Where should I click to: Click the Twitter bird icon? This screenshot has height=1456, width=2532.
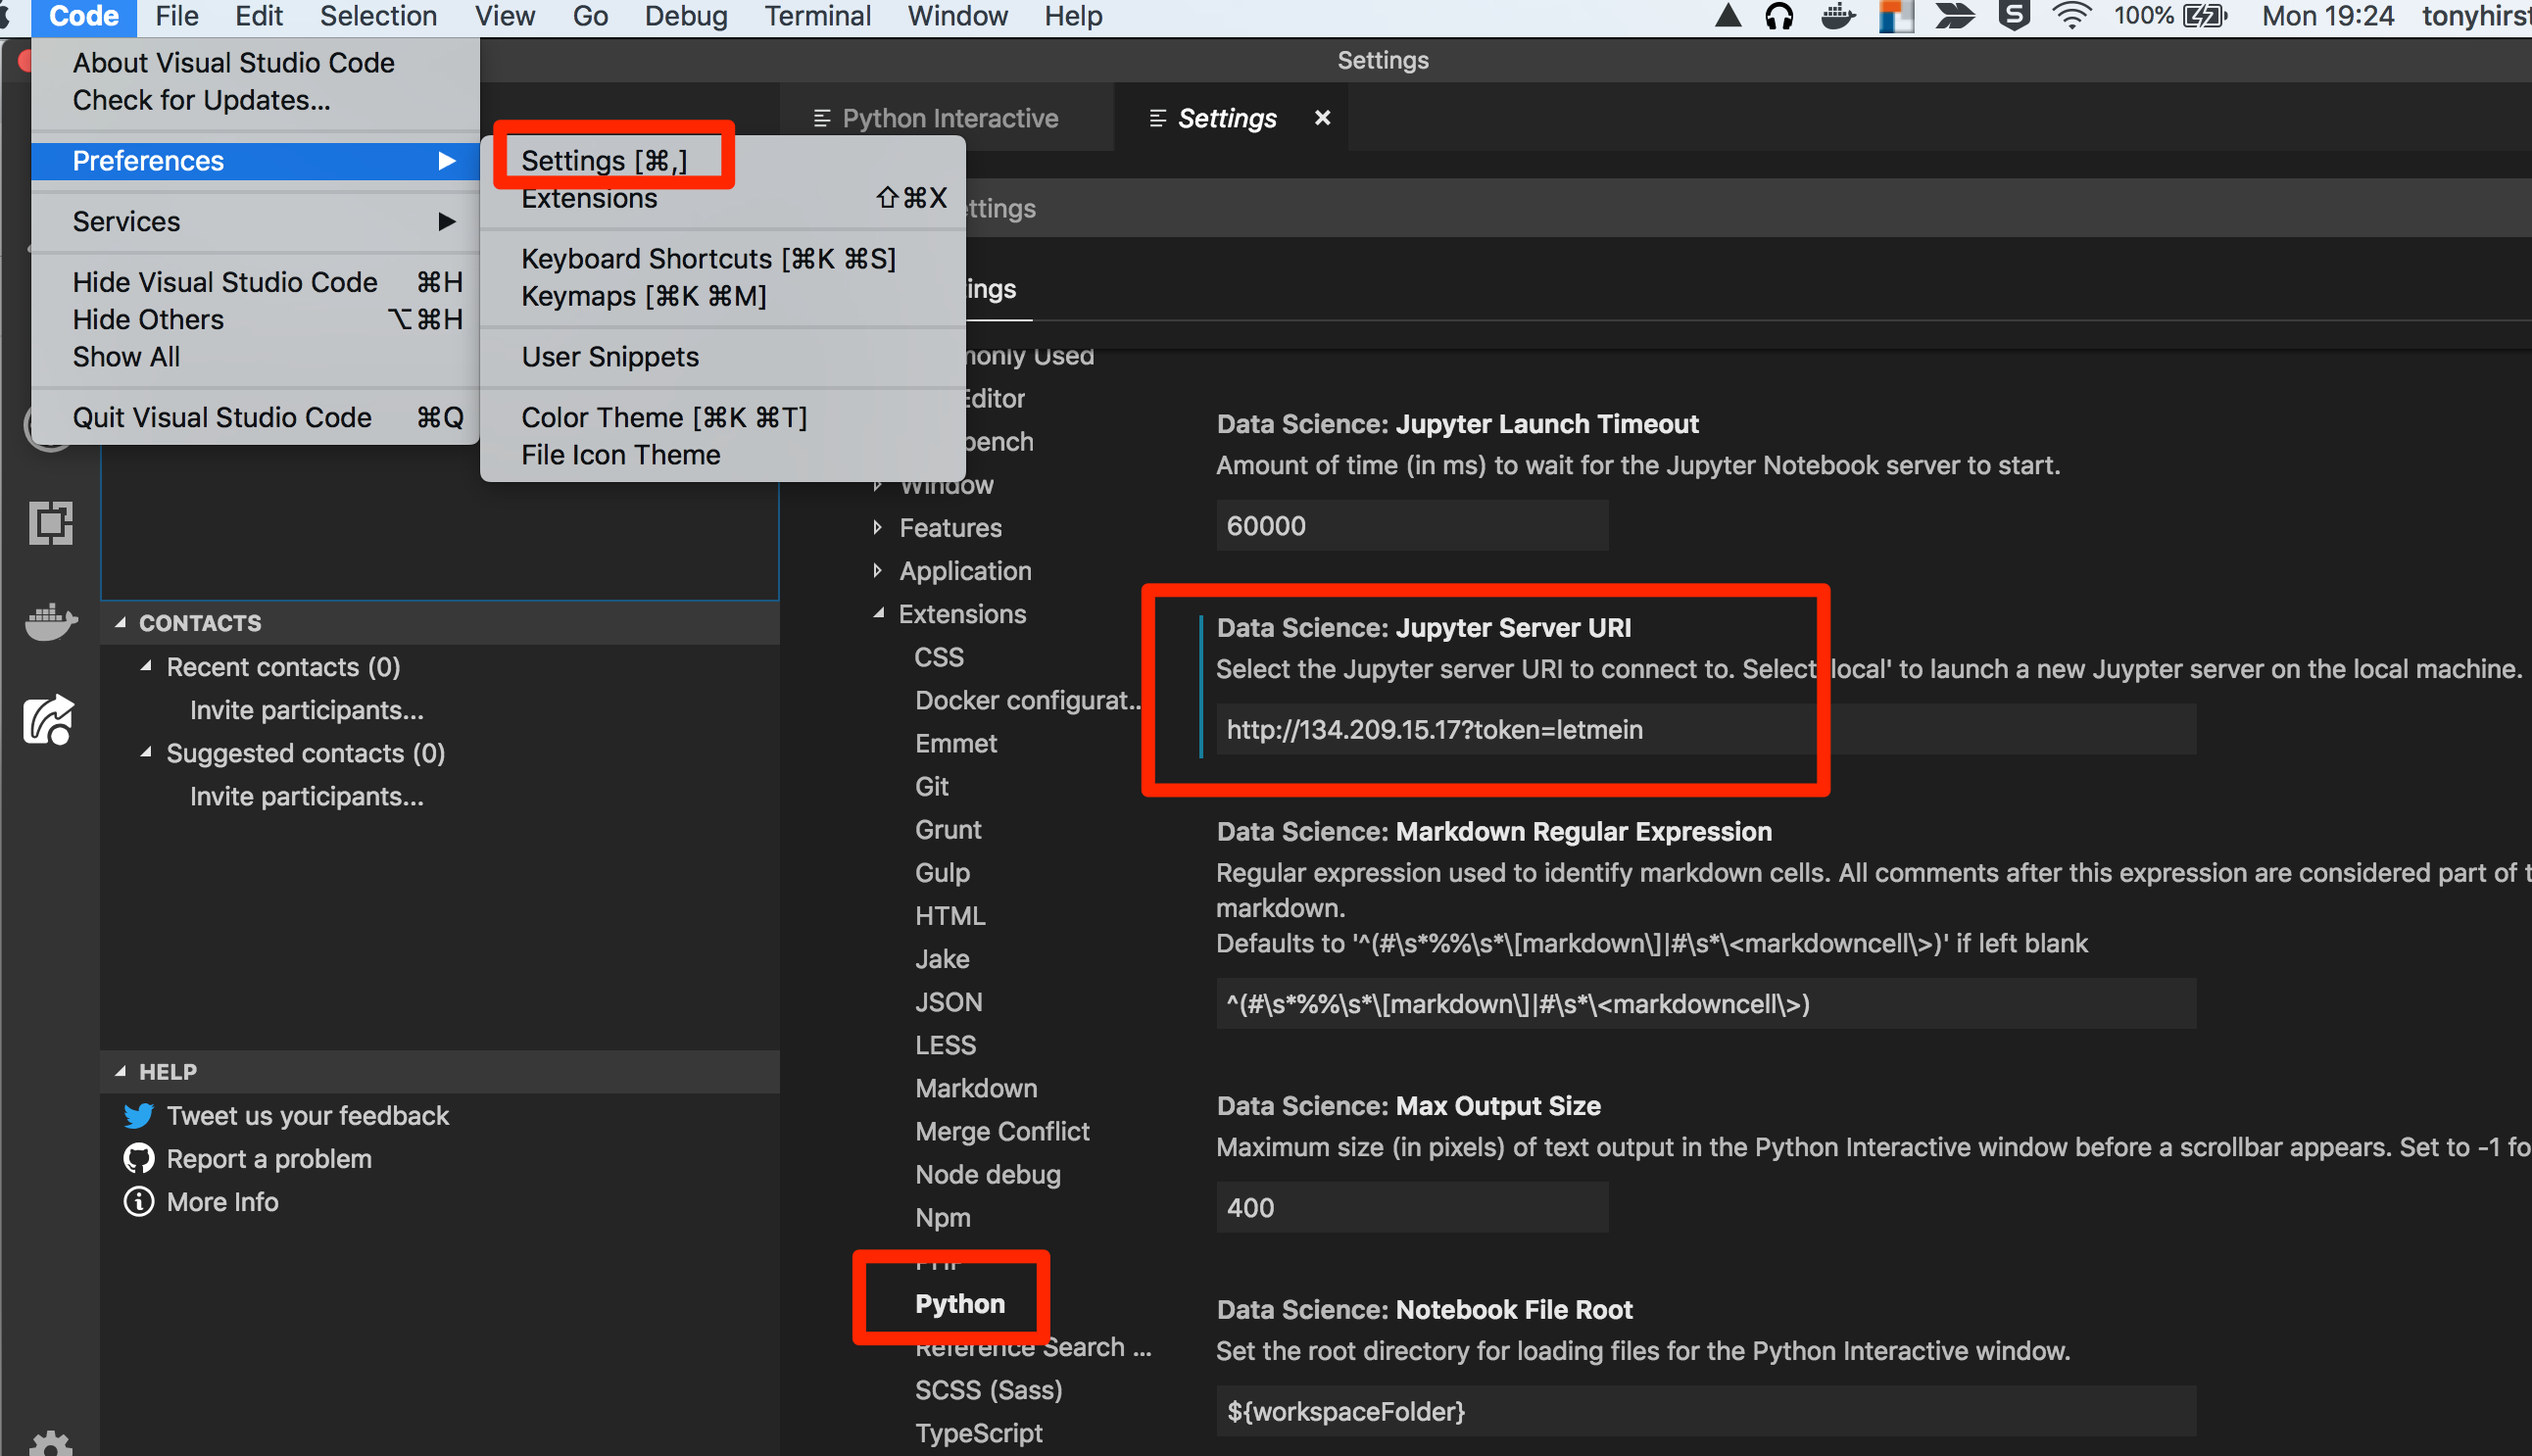tap(138, 1115)
